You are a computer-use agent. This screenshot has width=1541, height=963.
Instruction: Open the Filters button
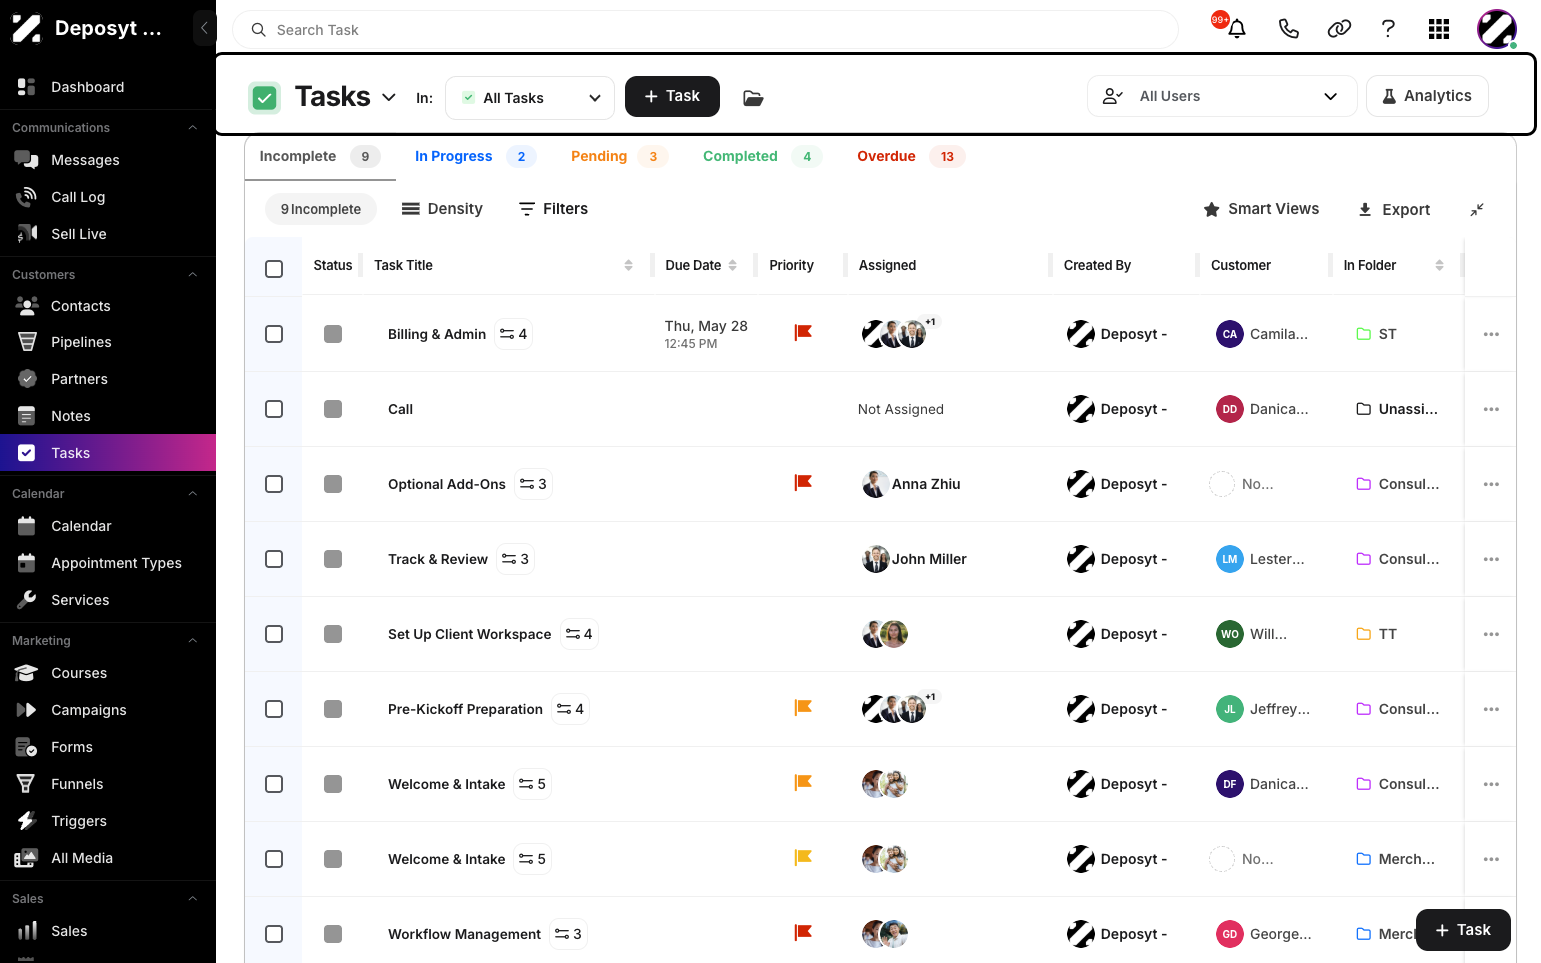[x=553, y=209]
